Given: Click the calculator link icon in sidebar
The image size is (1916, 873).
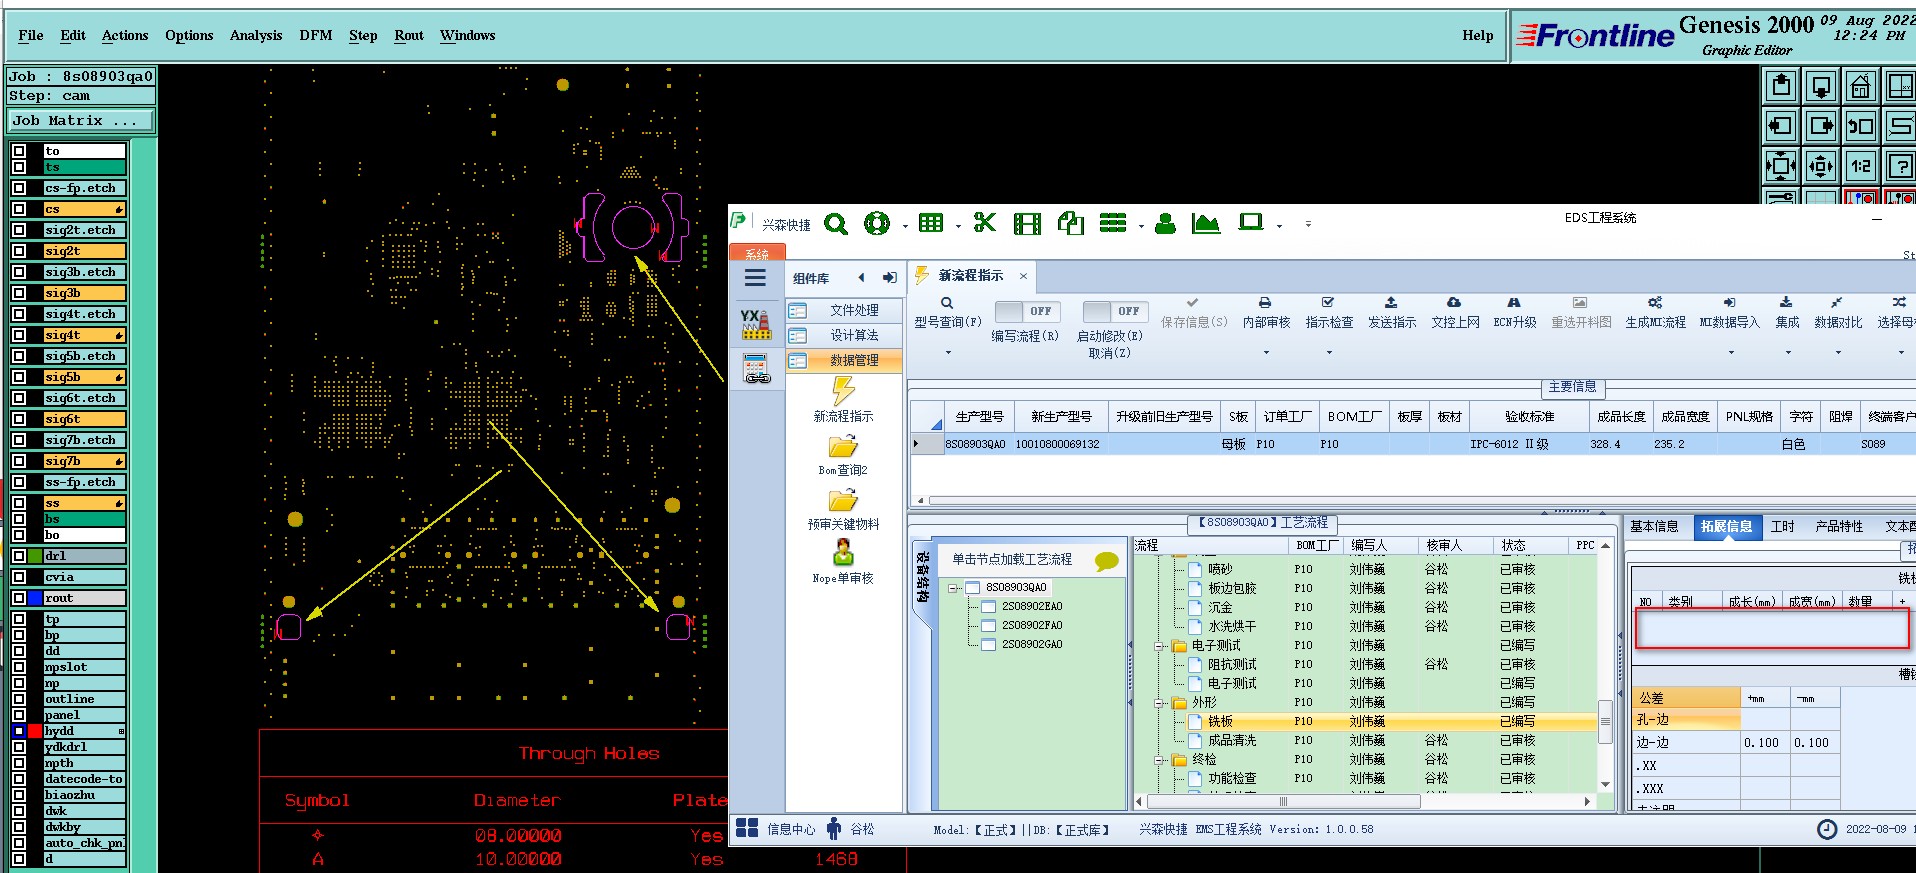Looking at the screenshot, I should tap(757, 369).
